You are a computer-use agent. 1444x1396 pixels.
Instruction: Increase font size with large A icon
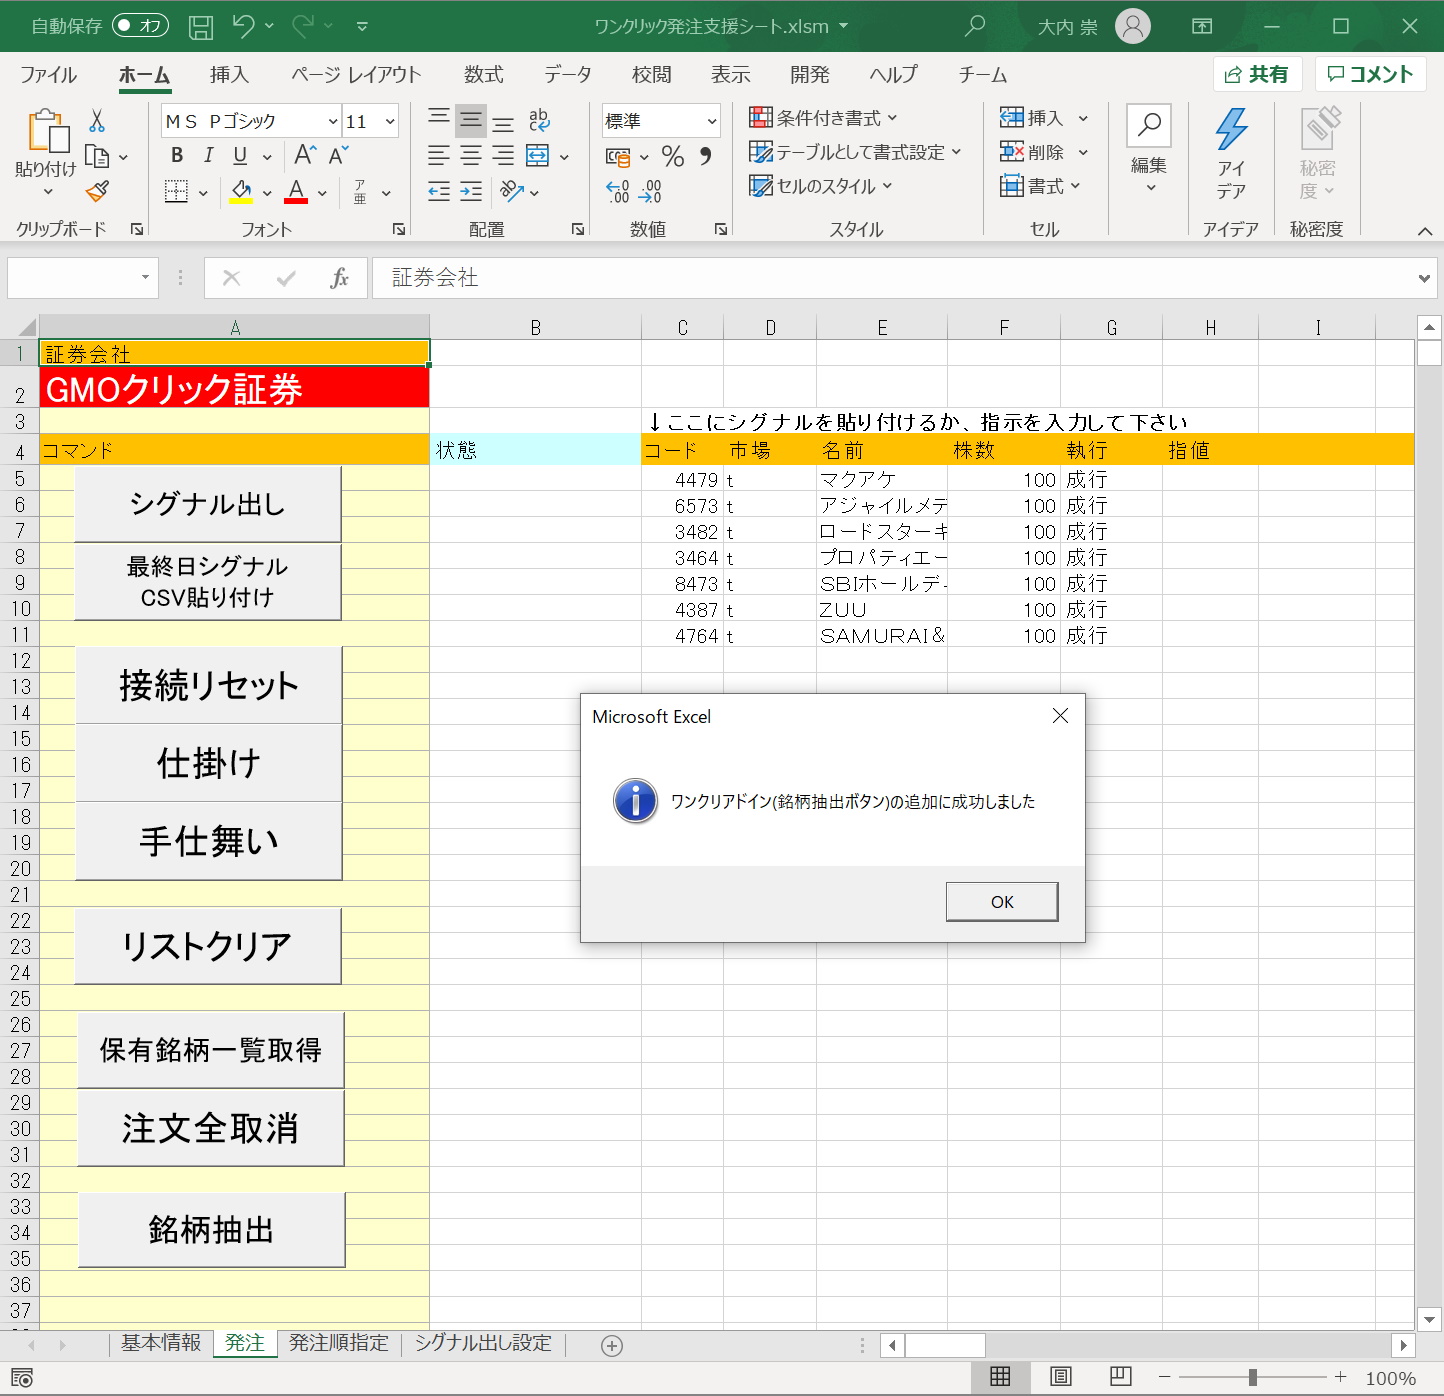coord(305,155)
